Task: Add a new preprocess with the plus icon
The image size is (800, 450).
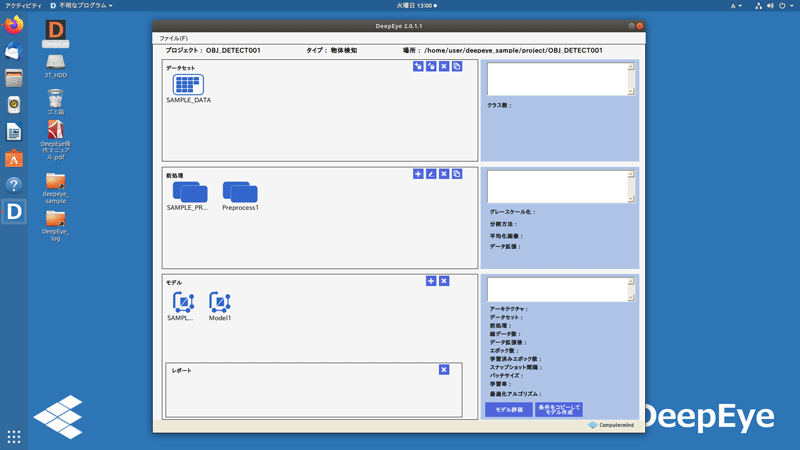Action: (x=418, y=174)
